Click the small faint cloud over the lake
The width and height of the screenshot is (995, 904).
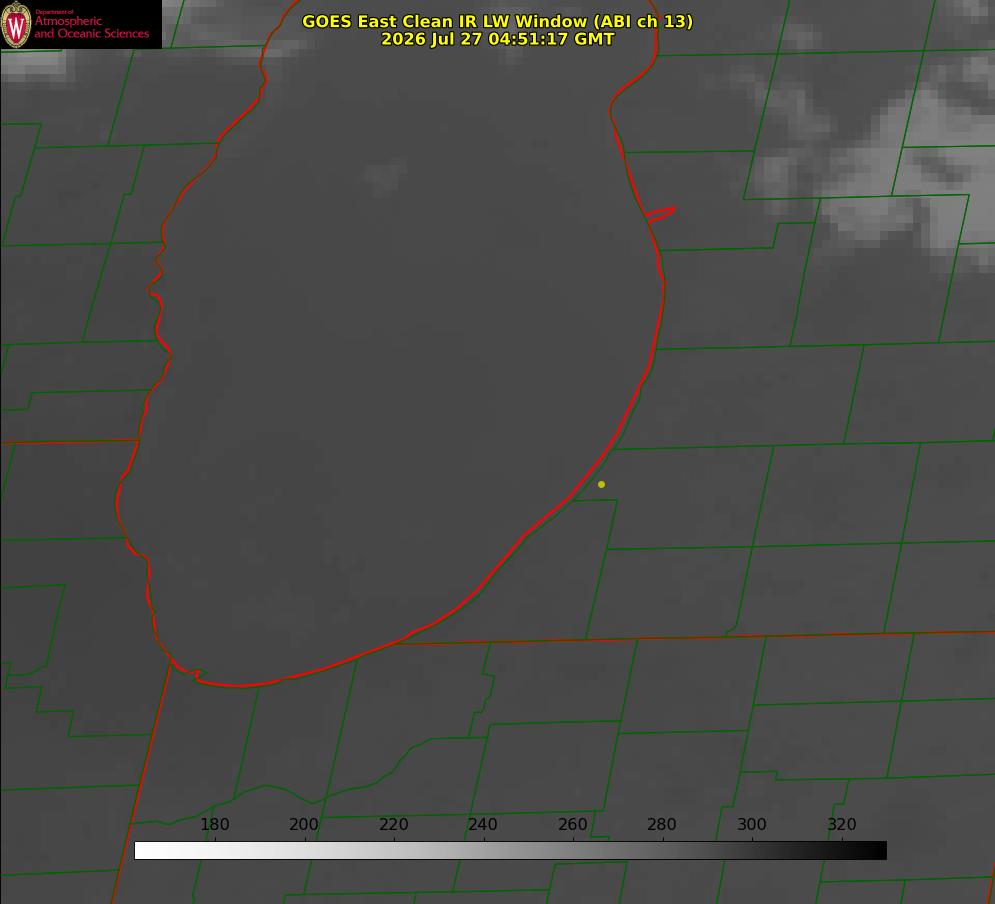tap(385, 178)
